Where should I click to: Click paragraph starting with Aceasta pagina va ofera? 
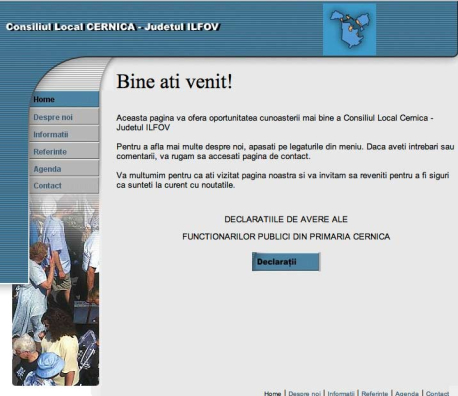[275, 122]
